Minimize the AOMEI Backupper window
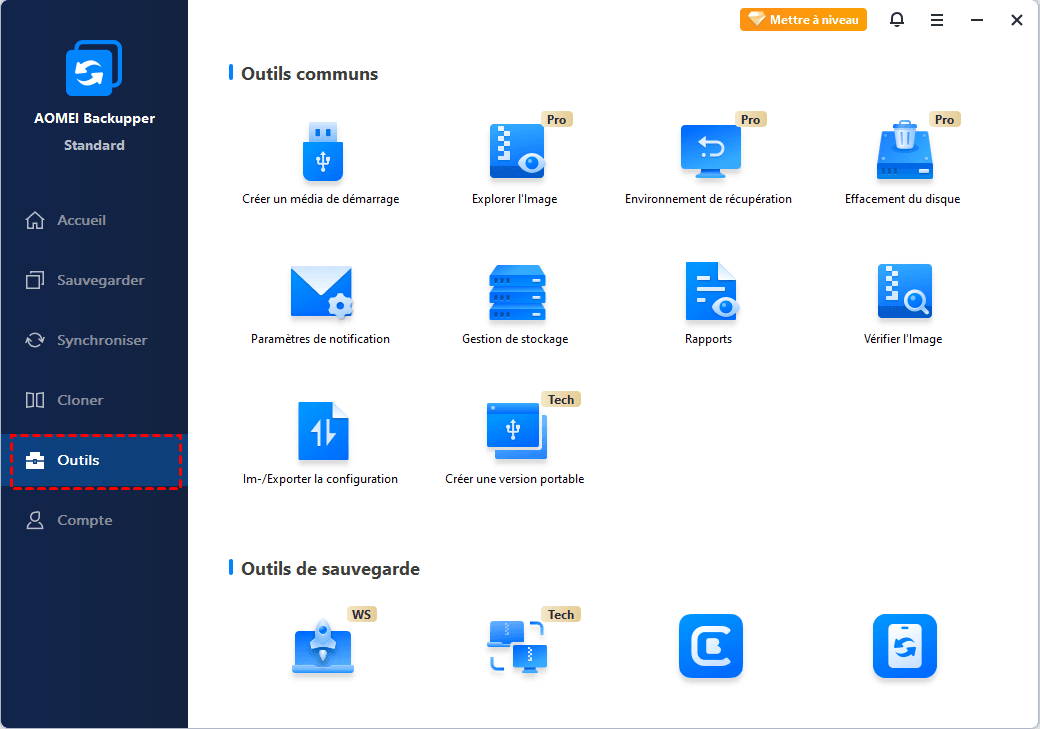1040x729 pixels. (977, 20)
